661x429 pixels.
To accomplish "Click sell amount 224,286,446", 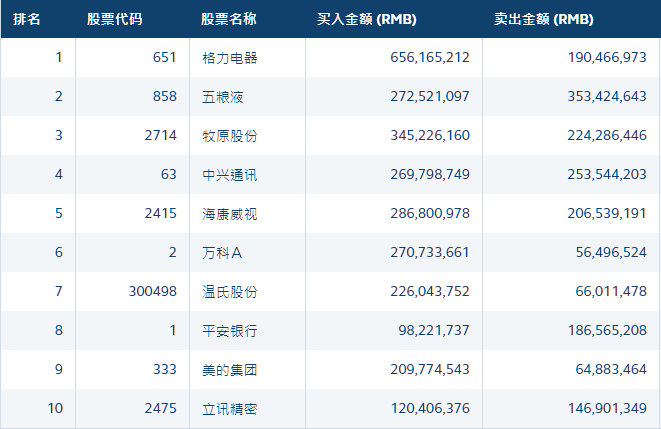I will 607,135.
